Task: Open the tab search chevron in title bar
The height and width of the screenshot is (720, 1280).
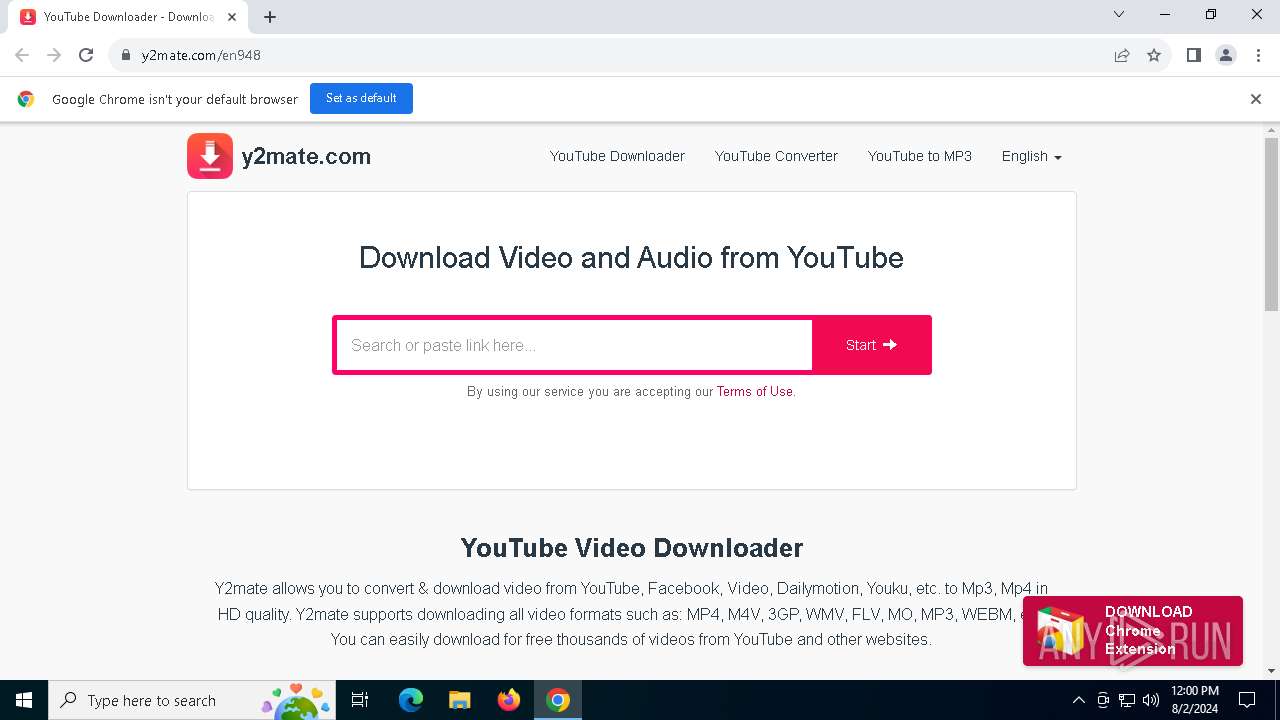Action: 1119,15
